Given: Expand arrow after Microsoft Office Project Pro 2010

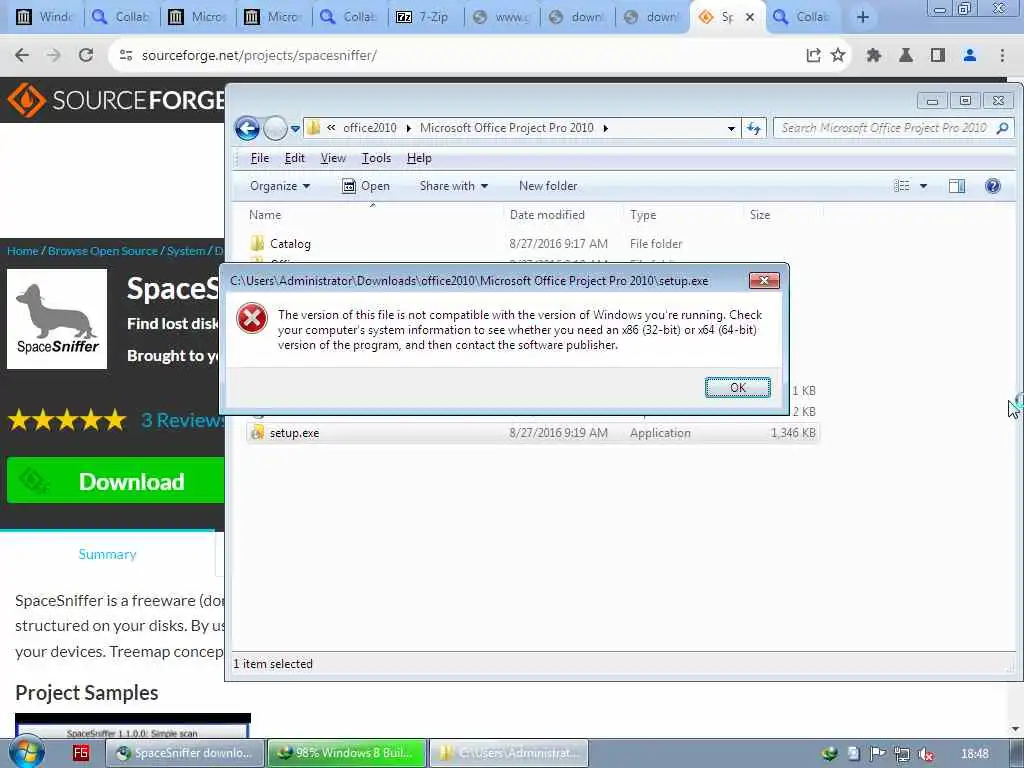Looking at the screenshot, I should tap(605, 129).
